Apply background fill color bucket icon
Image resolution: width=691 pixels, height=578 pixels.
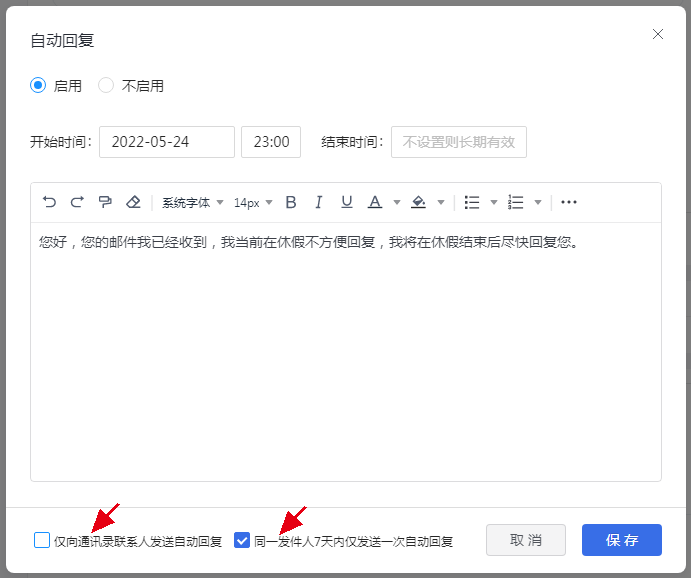pos(418,202)
